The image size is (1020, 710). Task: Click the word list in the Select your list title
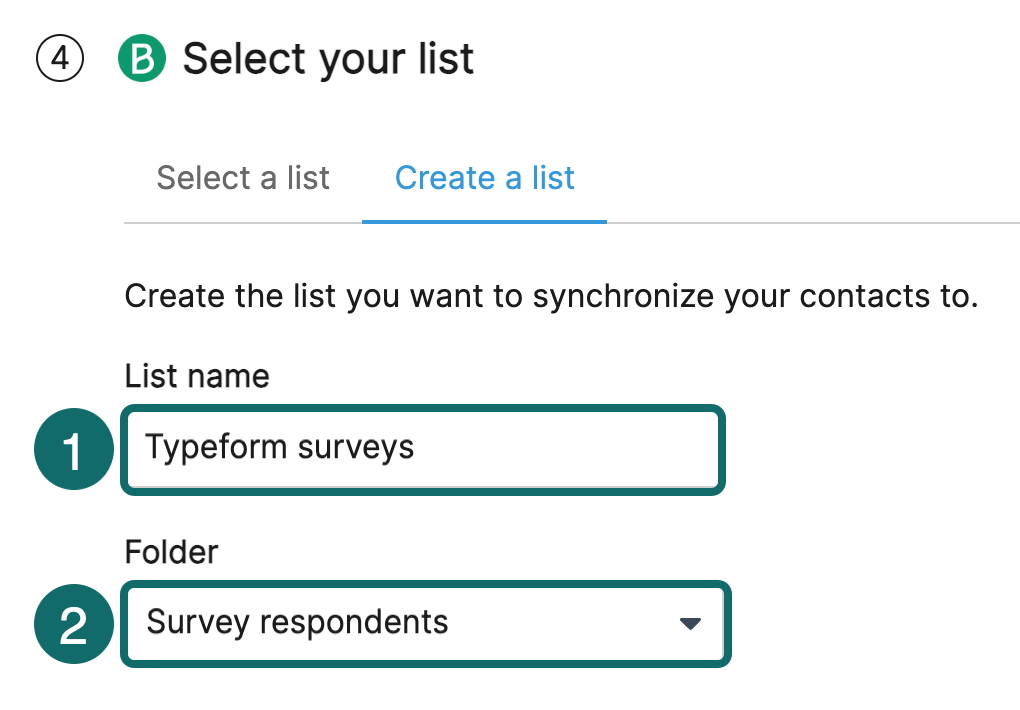coord(446,59)
